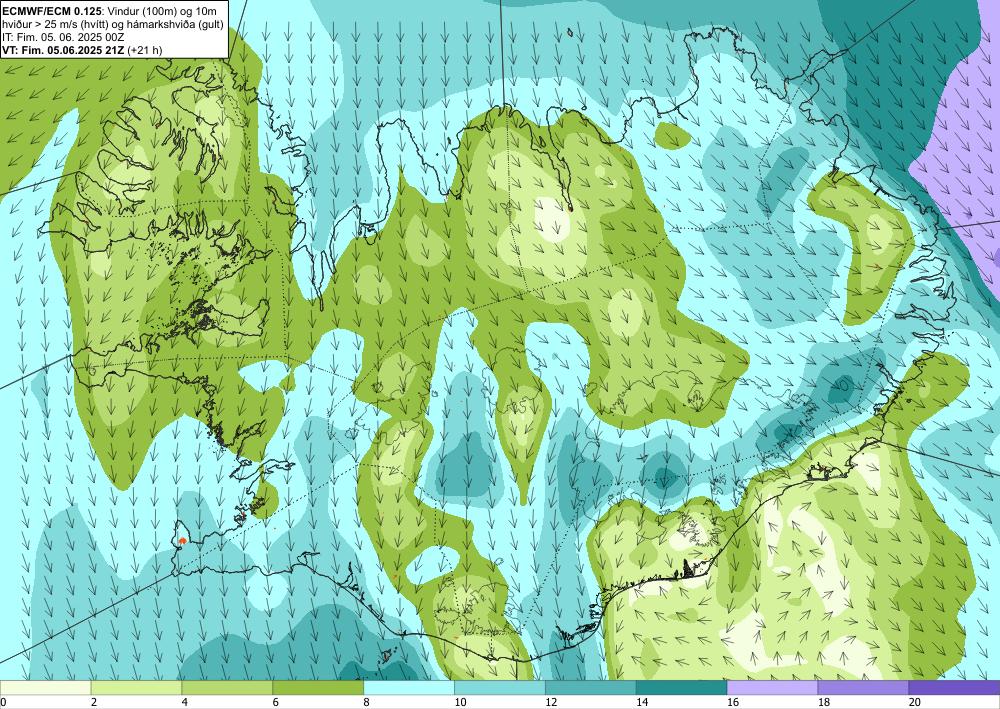Click the initialization time 'IT: Fim. 05. 06. 2025 00Z'
This screenshot has height=709, width=1000.
coord(62,36)
